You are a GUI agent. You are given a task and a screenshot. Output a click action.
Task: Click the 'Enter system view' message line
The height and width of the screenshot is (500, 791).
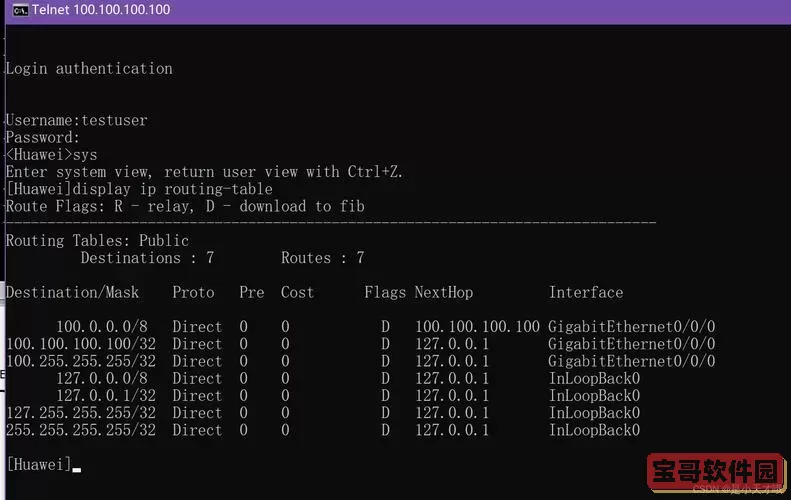tap(204, 172)
